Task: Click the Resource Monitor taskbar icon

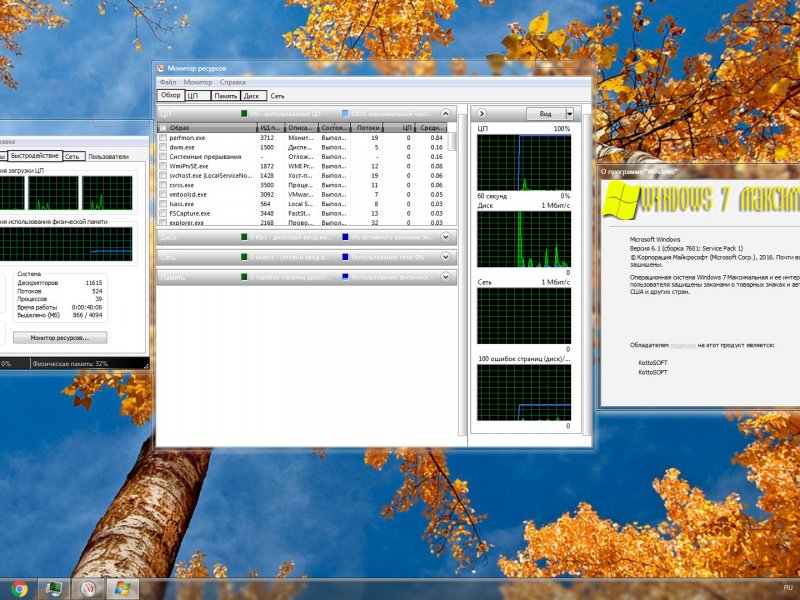Action: [x=88, y=589]
